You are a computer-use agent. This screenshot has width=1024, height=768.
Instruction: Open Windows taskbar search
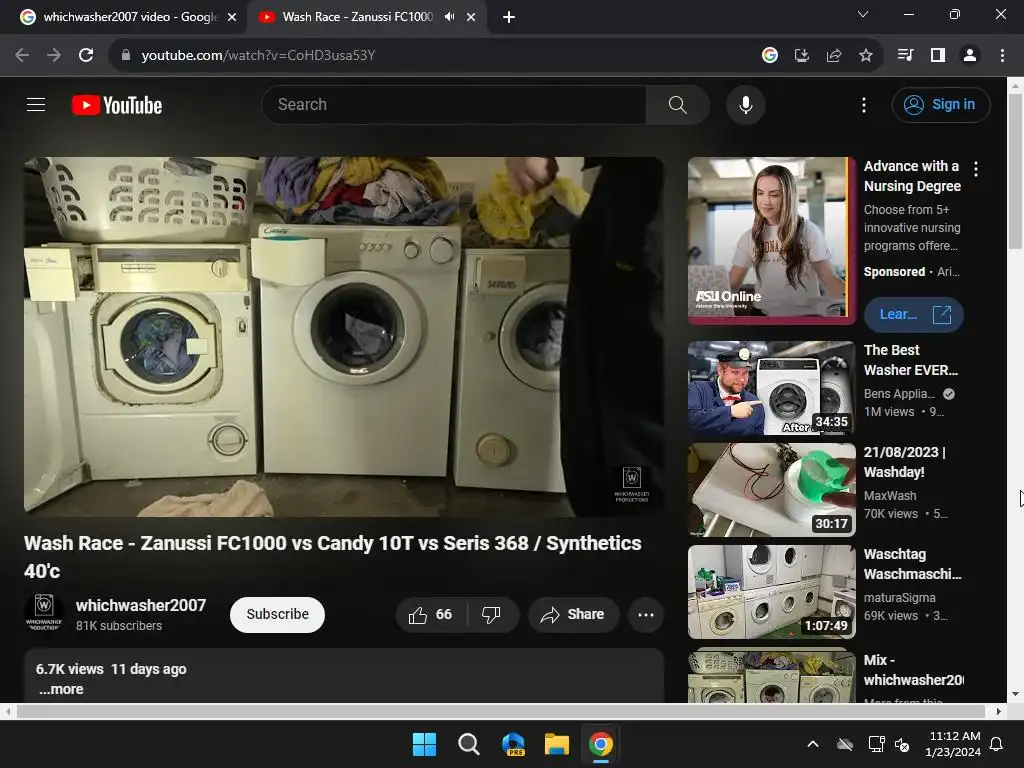(x=468, y=744)
